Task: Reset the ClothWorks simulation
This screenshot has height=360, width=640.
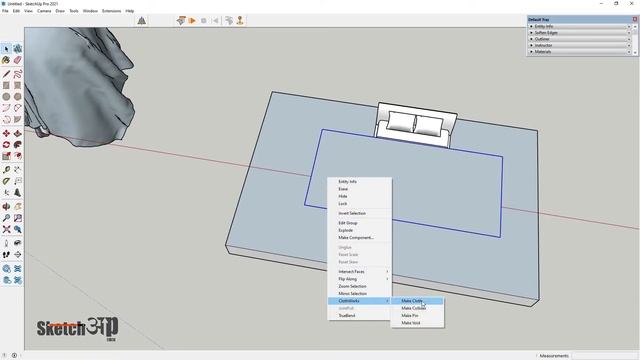Action: 215,20
